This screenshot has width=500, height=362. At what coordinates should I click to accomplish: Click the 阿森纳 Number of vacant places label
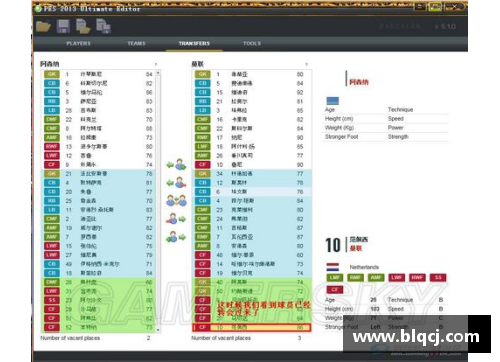pyautogui.click(x=70, y=338)
